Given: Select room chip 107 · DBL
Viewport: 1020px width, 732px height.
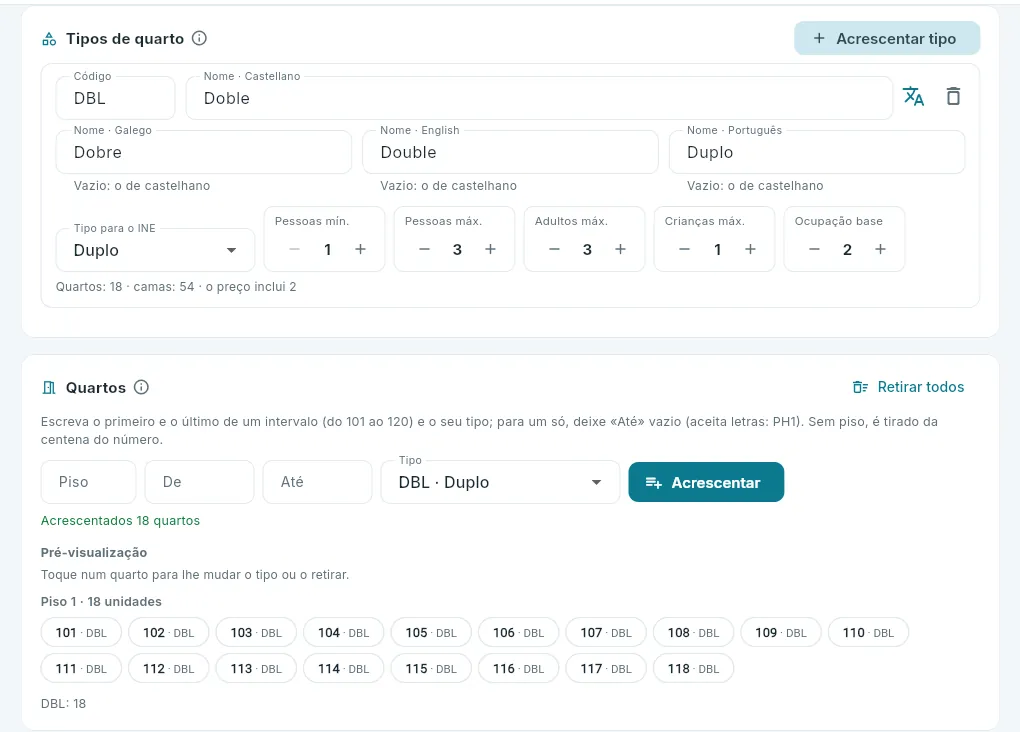Looking at the screenshot, I should pos(606,632).
